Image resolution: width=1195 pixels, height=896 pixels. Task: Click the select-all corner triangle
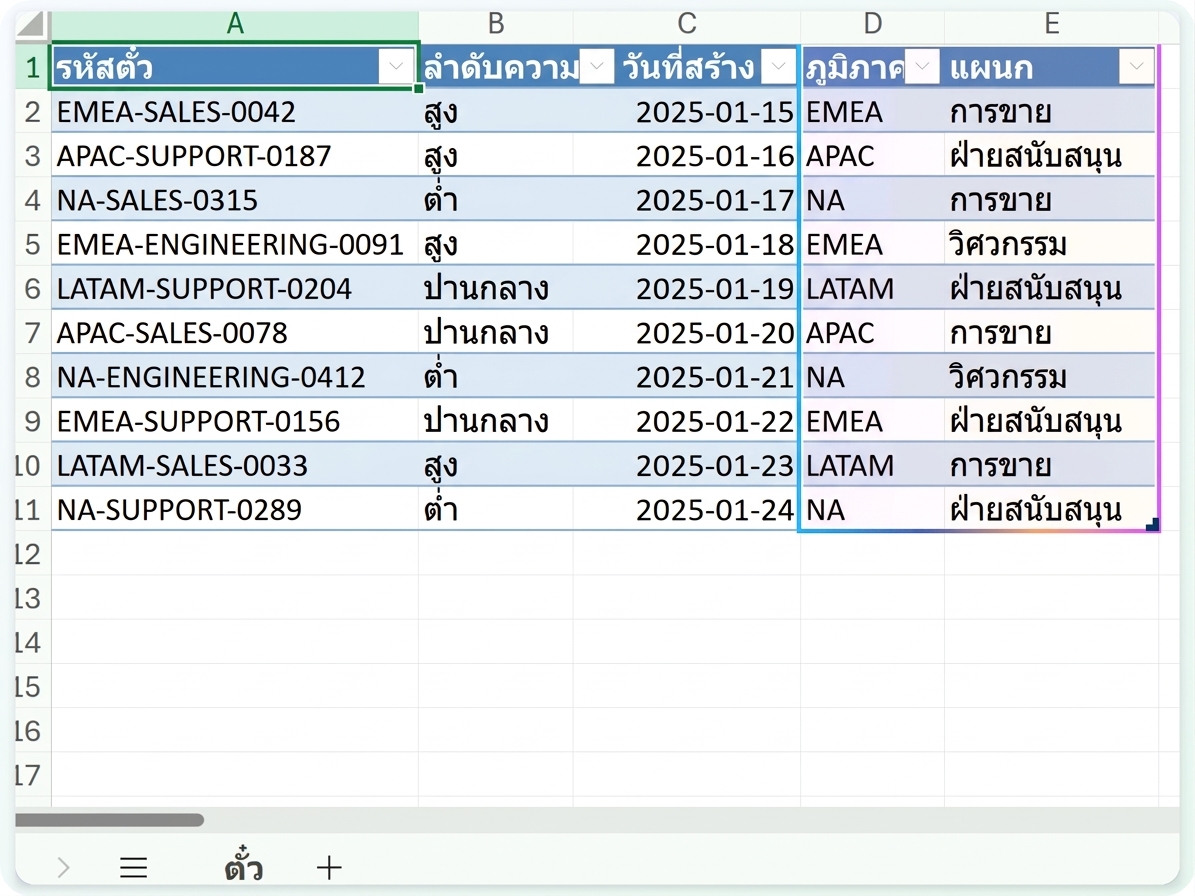click(x=32, y=24)
